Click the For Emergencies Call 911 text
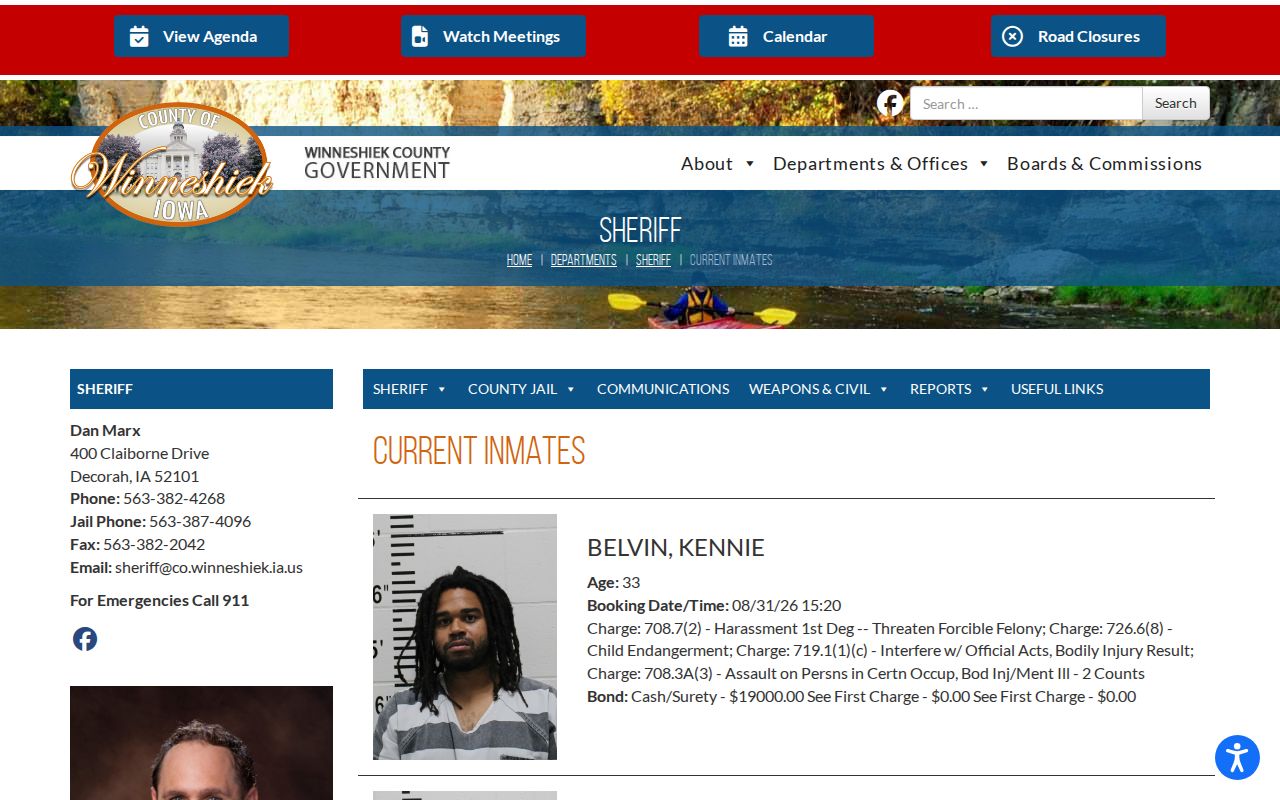The image size is (1280, 800). [160, 600]
